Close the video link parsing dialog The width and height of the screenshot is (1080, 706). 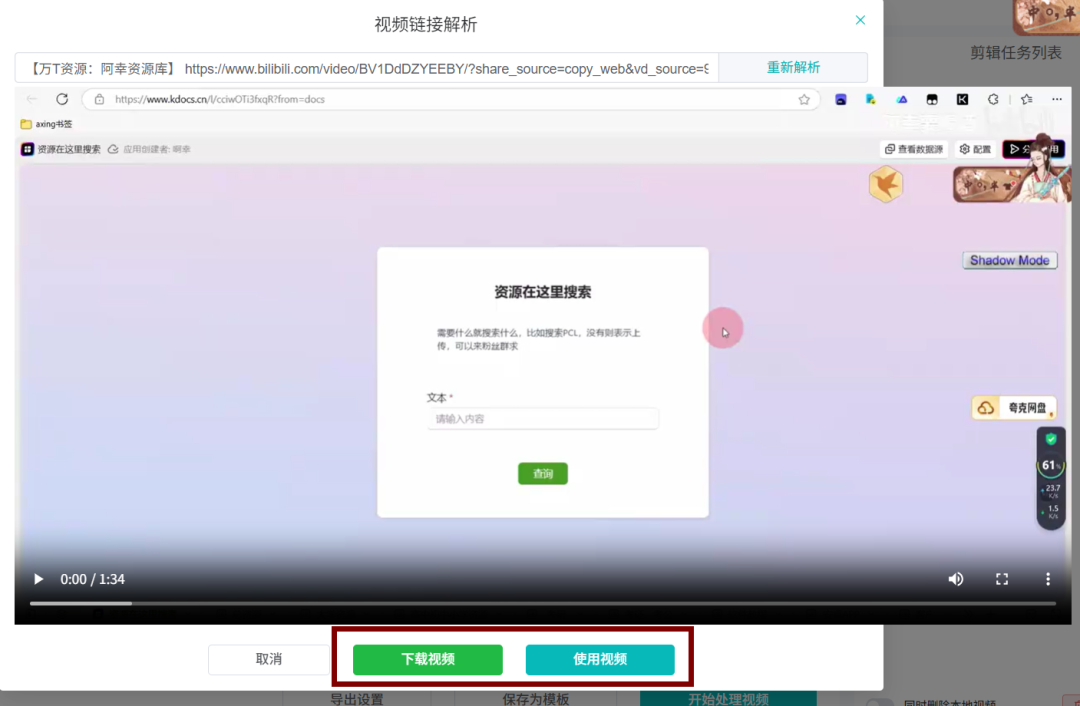860,20
